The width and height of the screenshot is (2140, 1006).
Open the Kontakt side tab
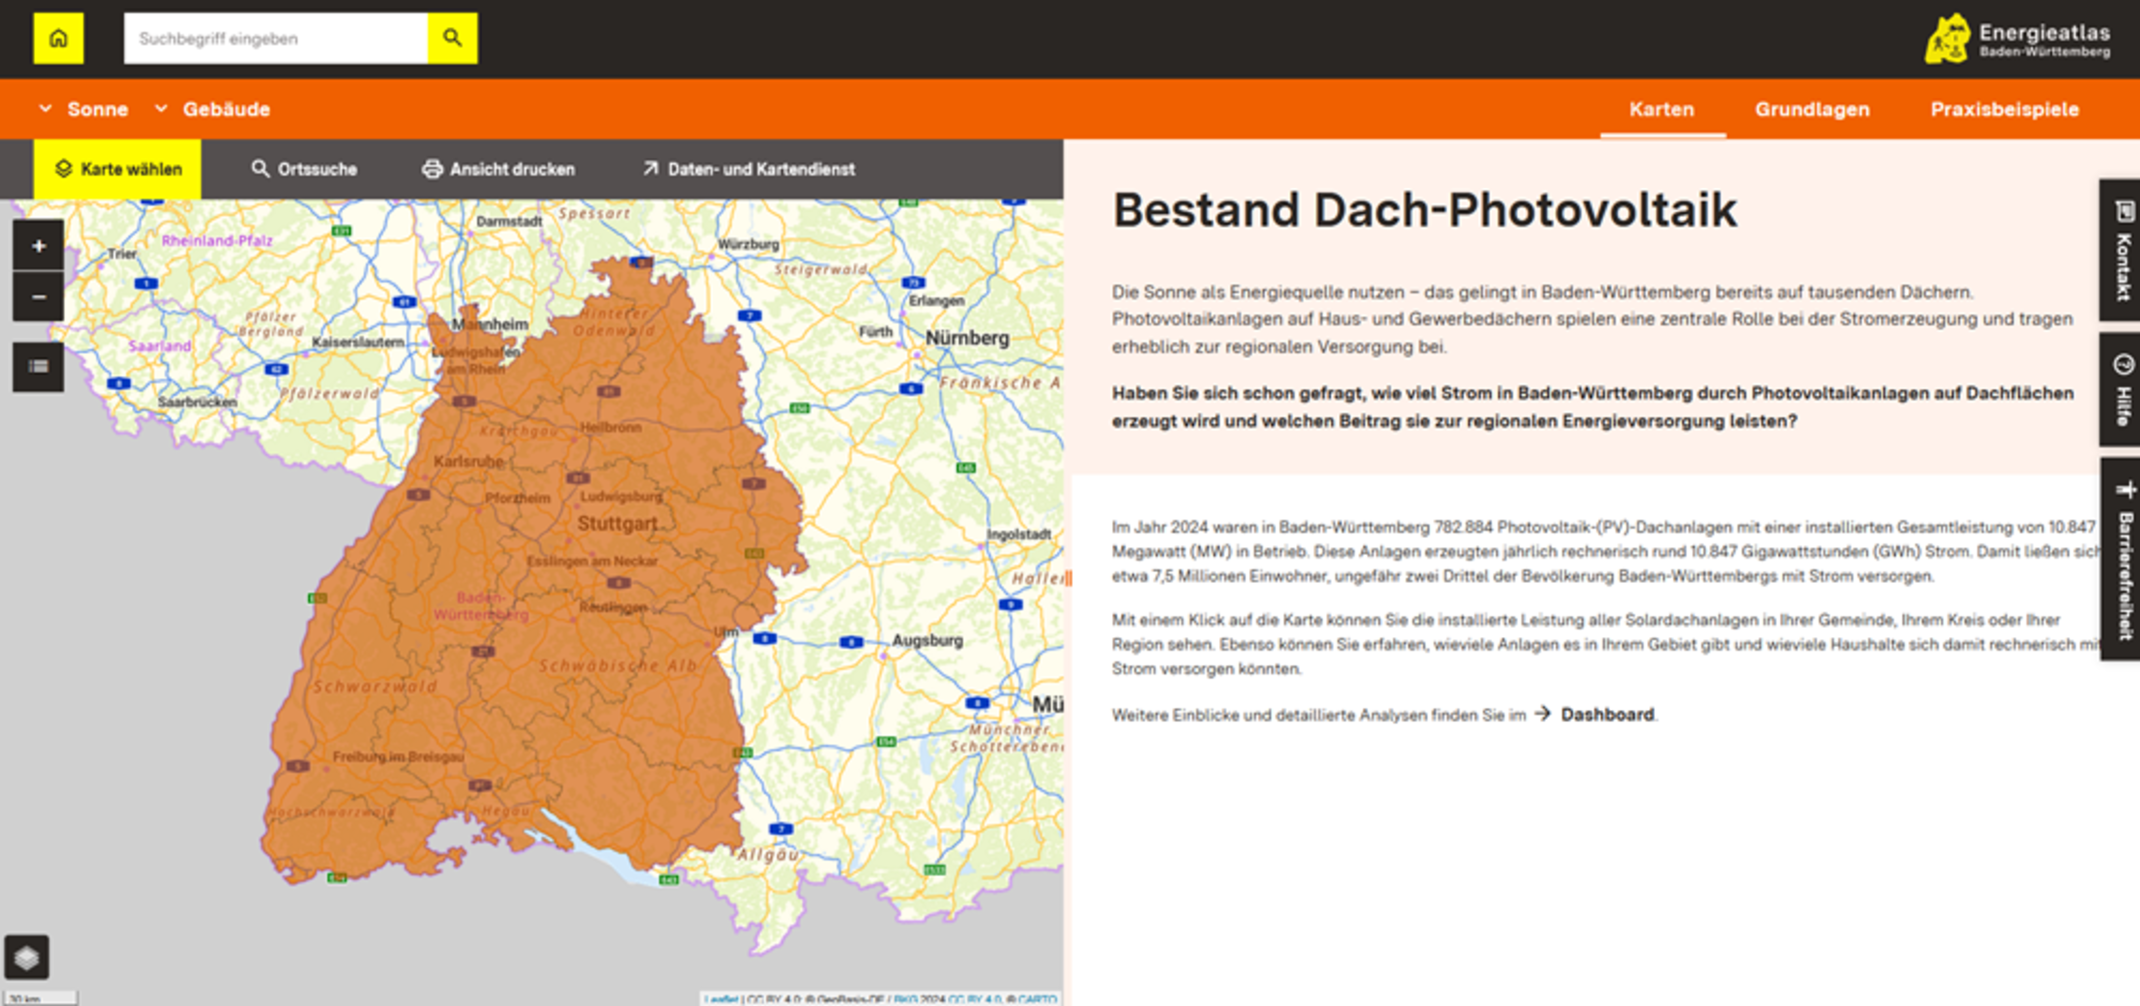tap(2122, 250)
